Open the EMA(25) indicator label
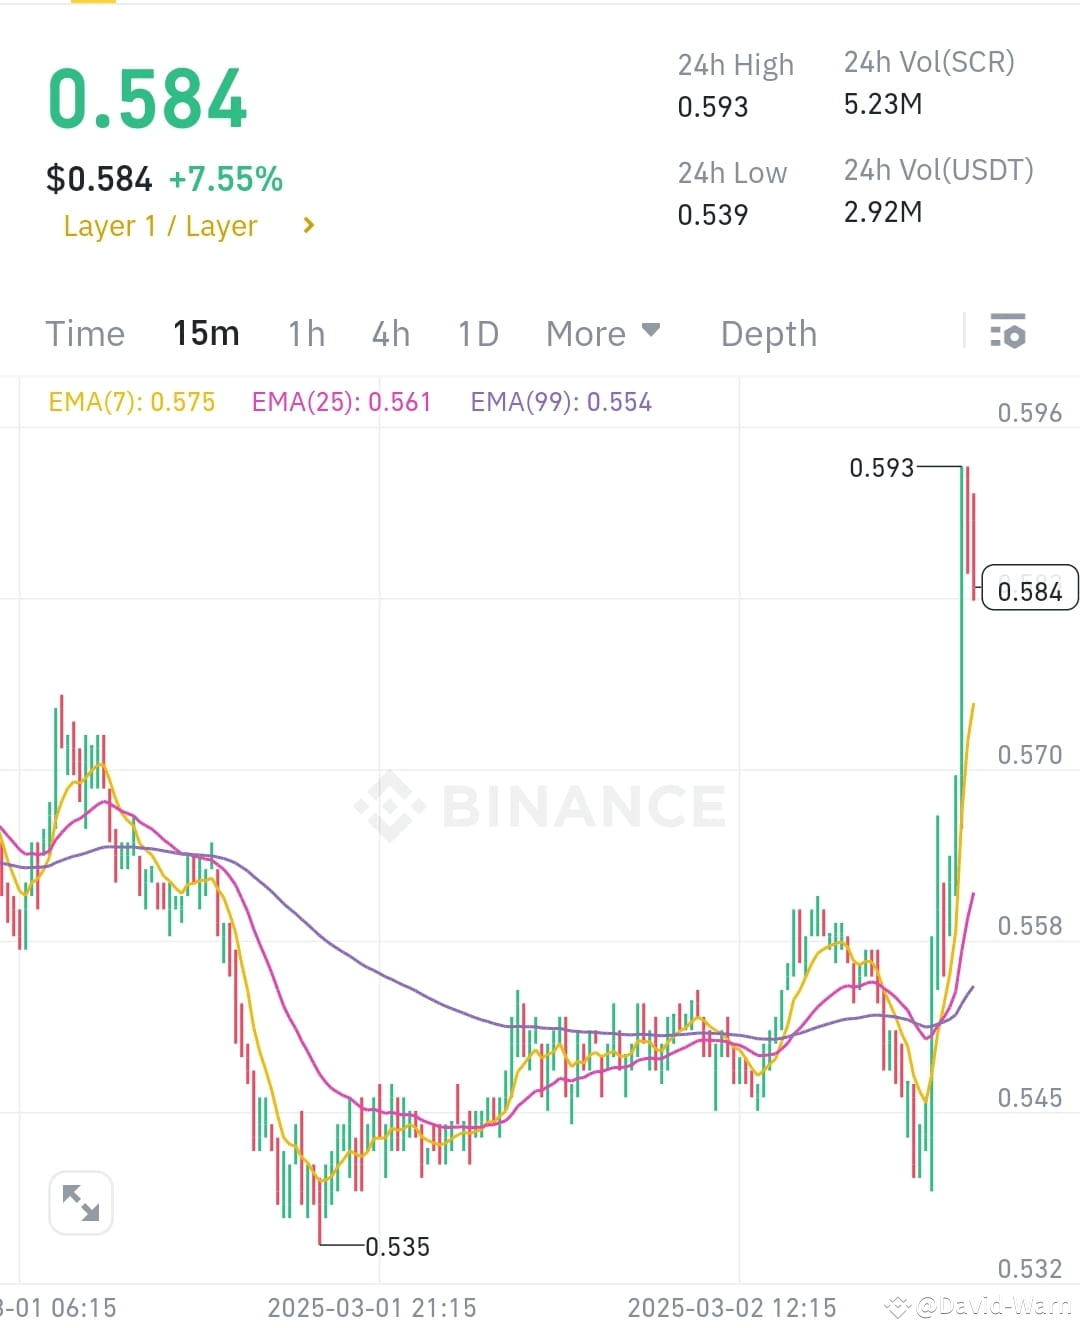Image resolution: width=1080 pixels, height=1328 pixels. point(340,401)
